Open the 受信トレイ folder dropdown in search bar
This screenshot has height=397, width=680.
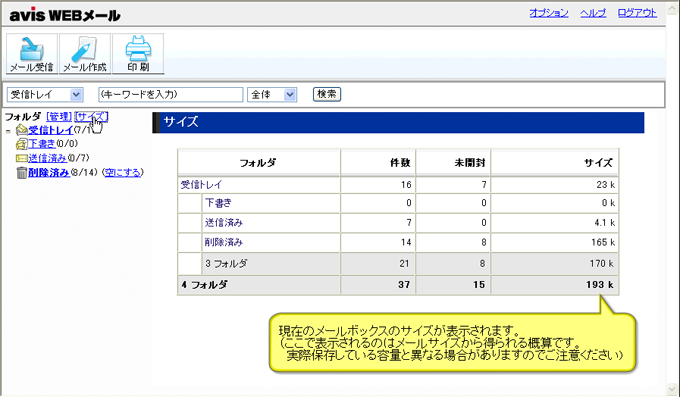pyautogui.click(x=45, y=95)
